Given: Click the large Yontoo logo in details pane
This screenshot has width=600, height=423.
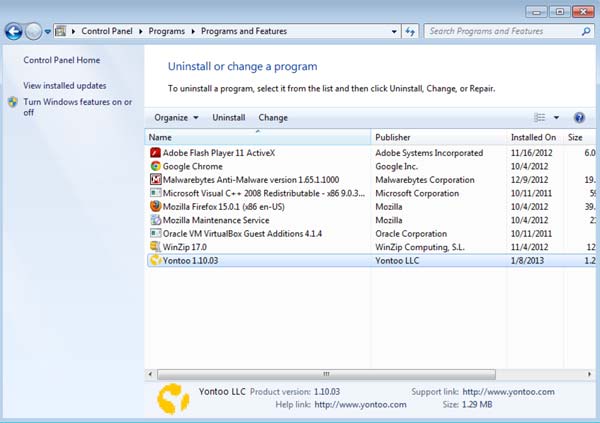Looking at the screenshot, I should coord(173,399).
